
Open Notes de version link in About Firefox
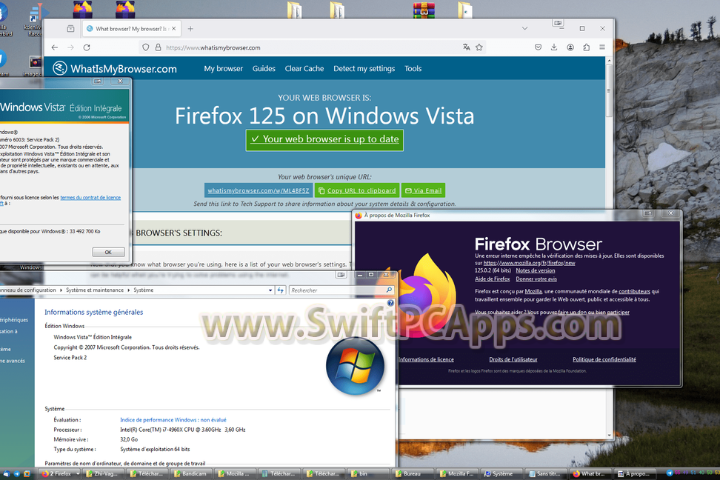[x=535, y=271]
